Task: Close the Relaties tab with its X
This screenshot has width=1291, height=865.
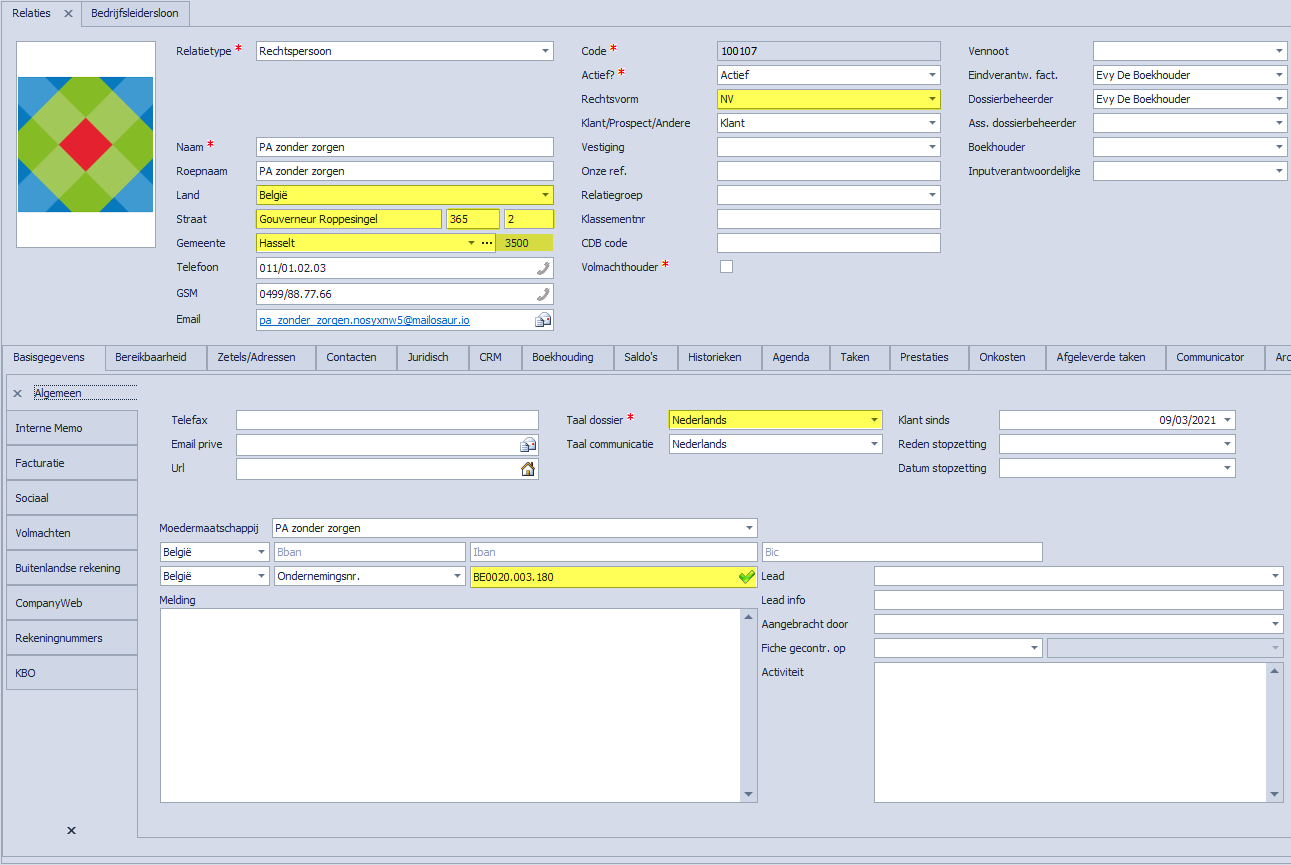Action: (68, 13)
